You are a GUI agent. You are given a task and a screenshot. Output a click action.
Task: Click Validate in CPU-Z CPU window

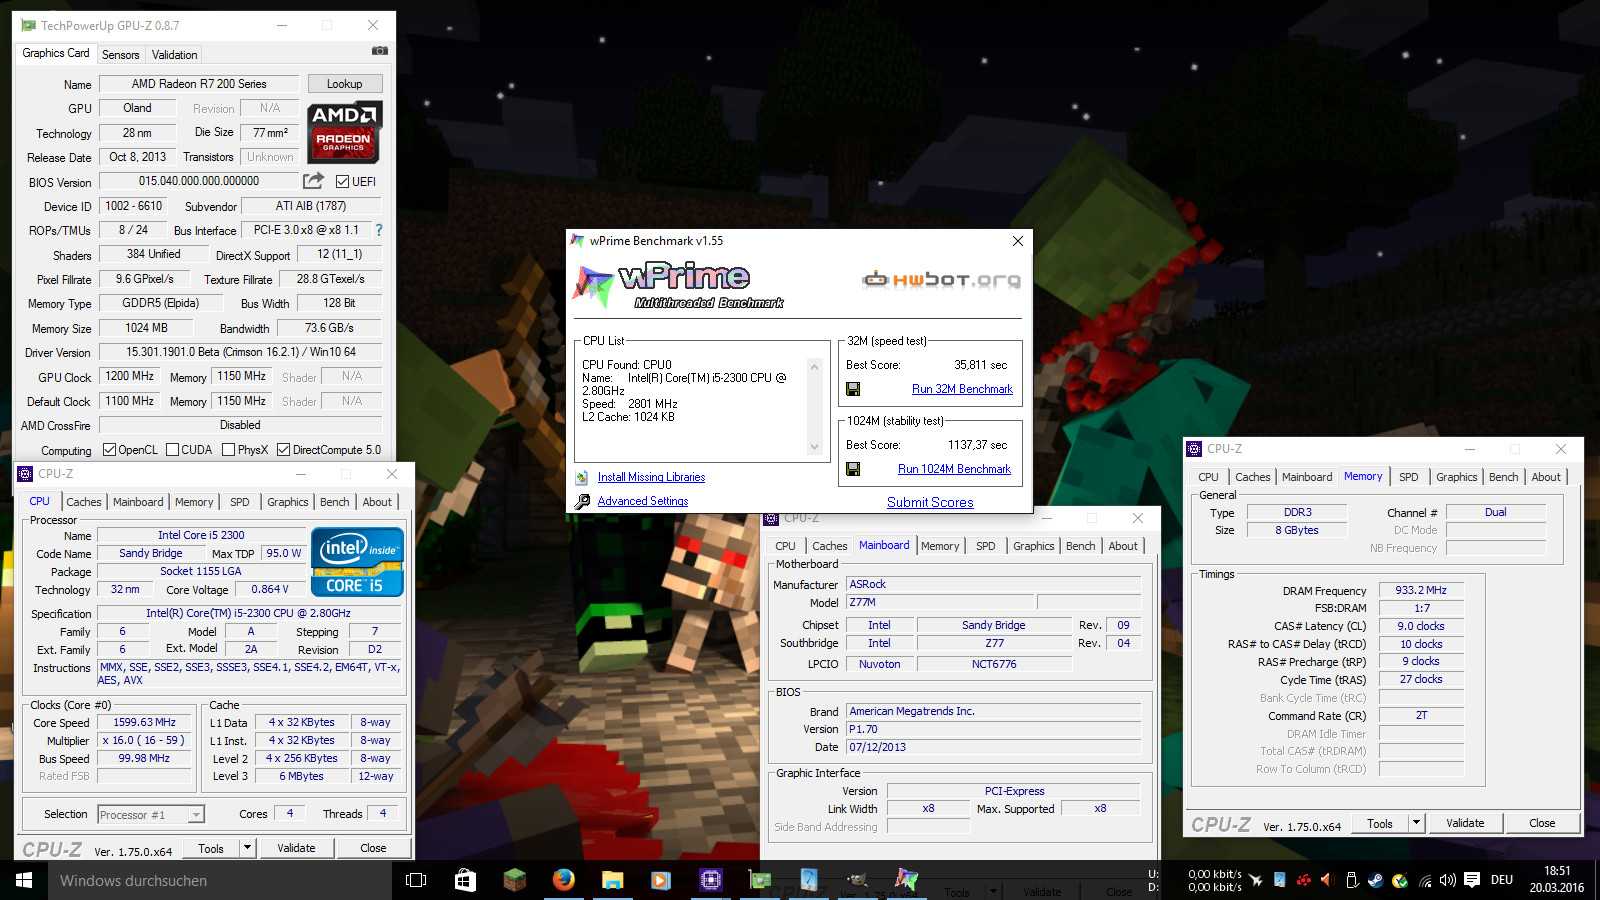tap(296, 848)
